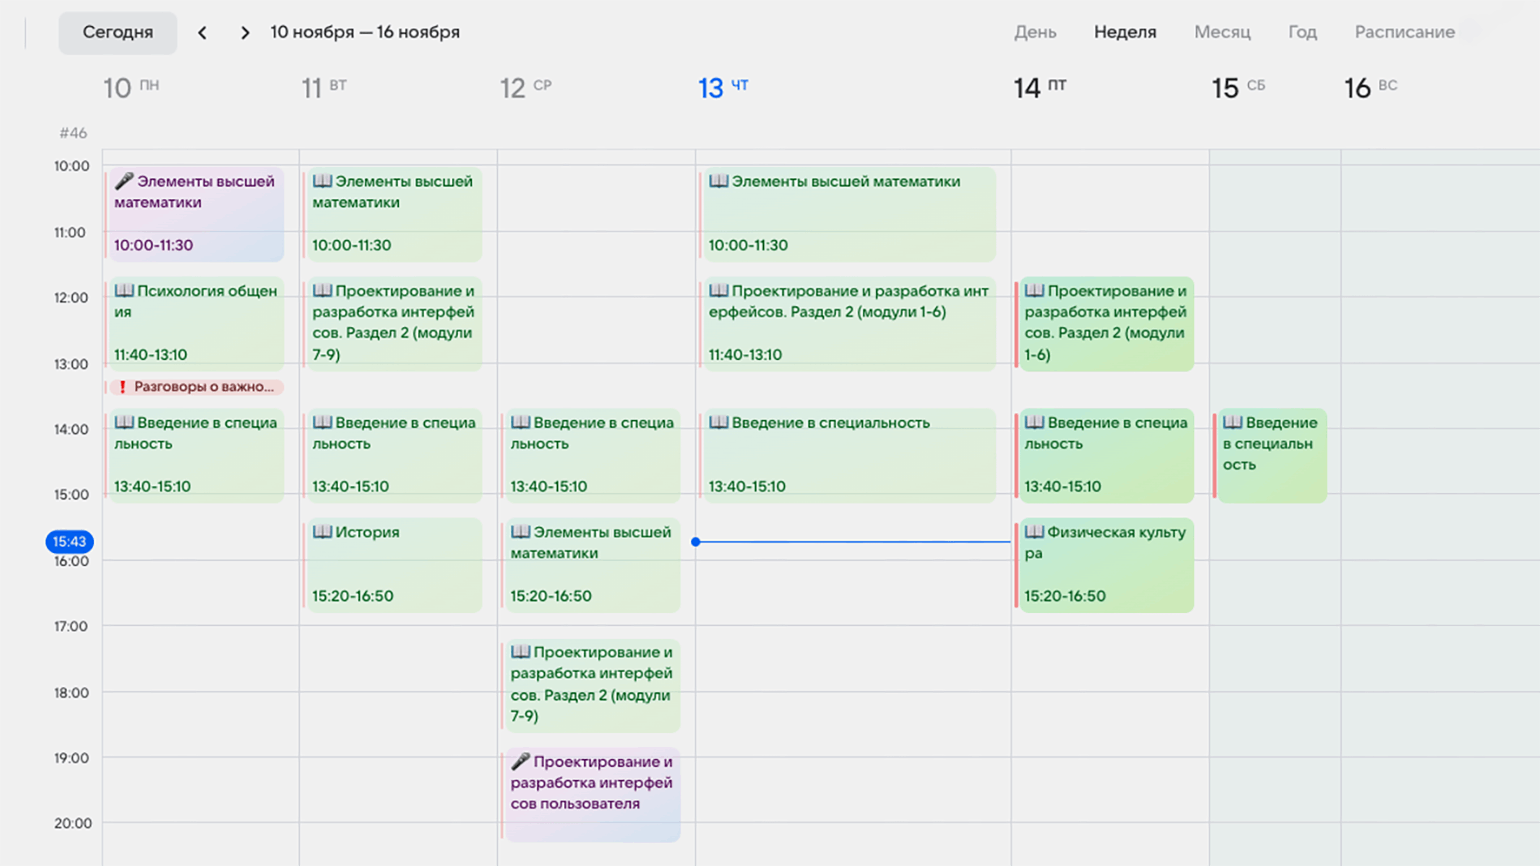Image resolution: width=1540 pixels, height=866 pixels.
Task: Click exclamation icon on Разговоры о важном
Action: pos(123,387)
